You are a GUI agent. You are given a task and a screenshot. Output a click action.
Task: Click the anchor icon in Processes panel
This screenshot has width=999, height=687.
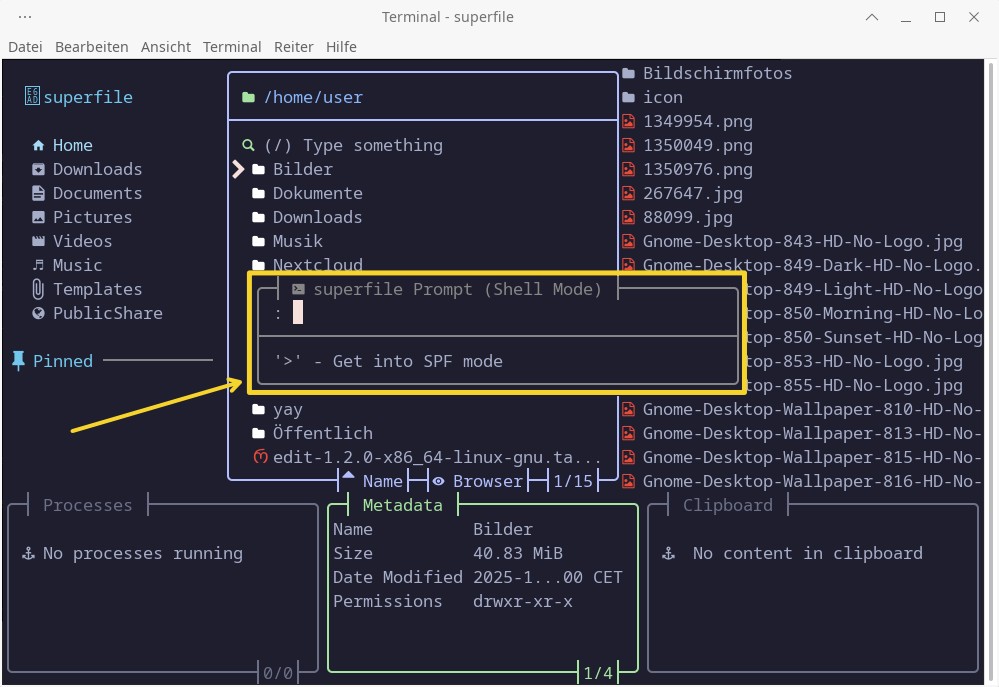(x=28, y=553)
